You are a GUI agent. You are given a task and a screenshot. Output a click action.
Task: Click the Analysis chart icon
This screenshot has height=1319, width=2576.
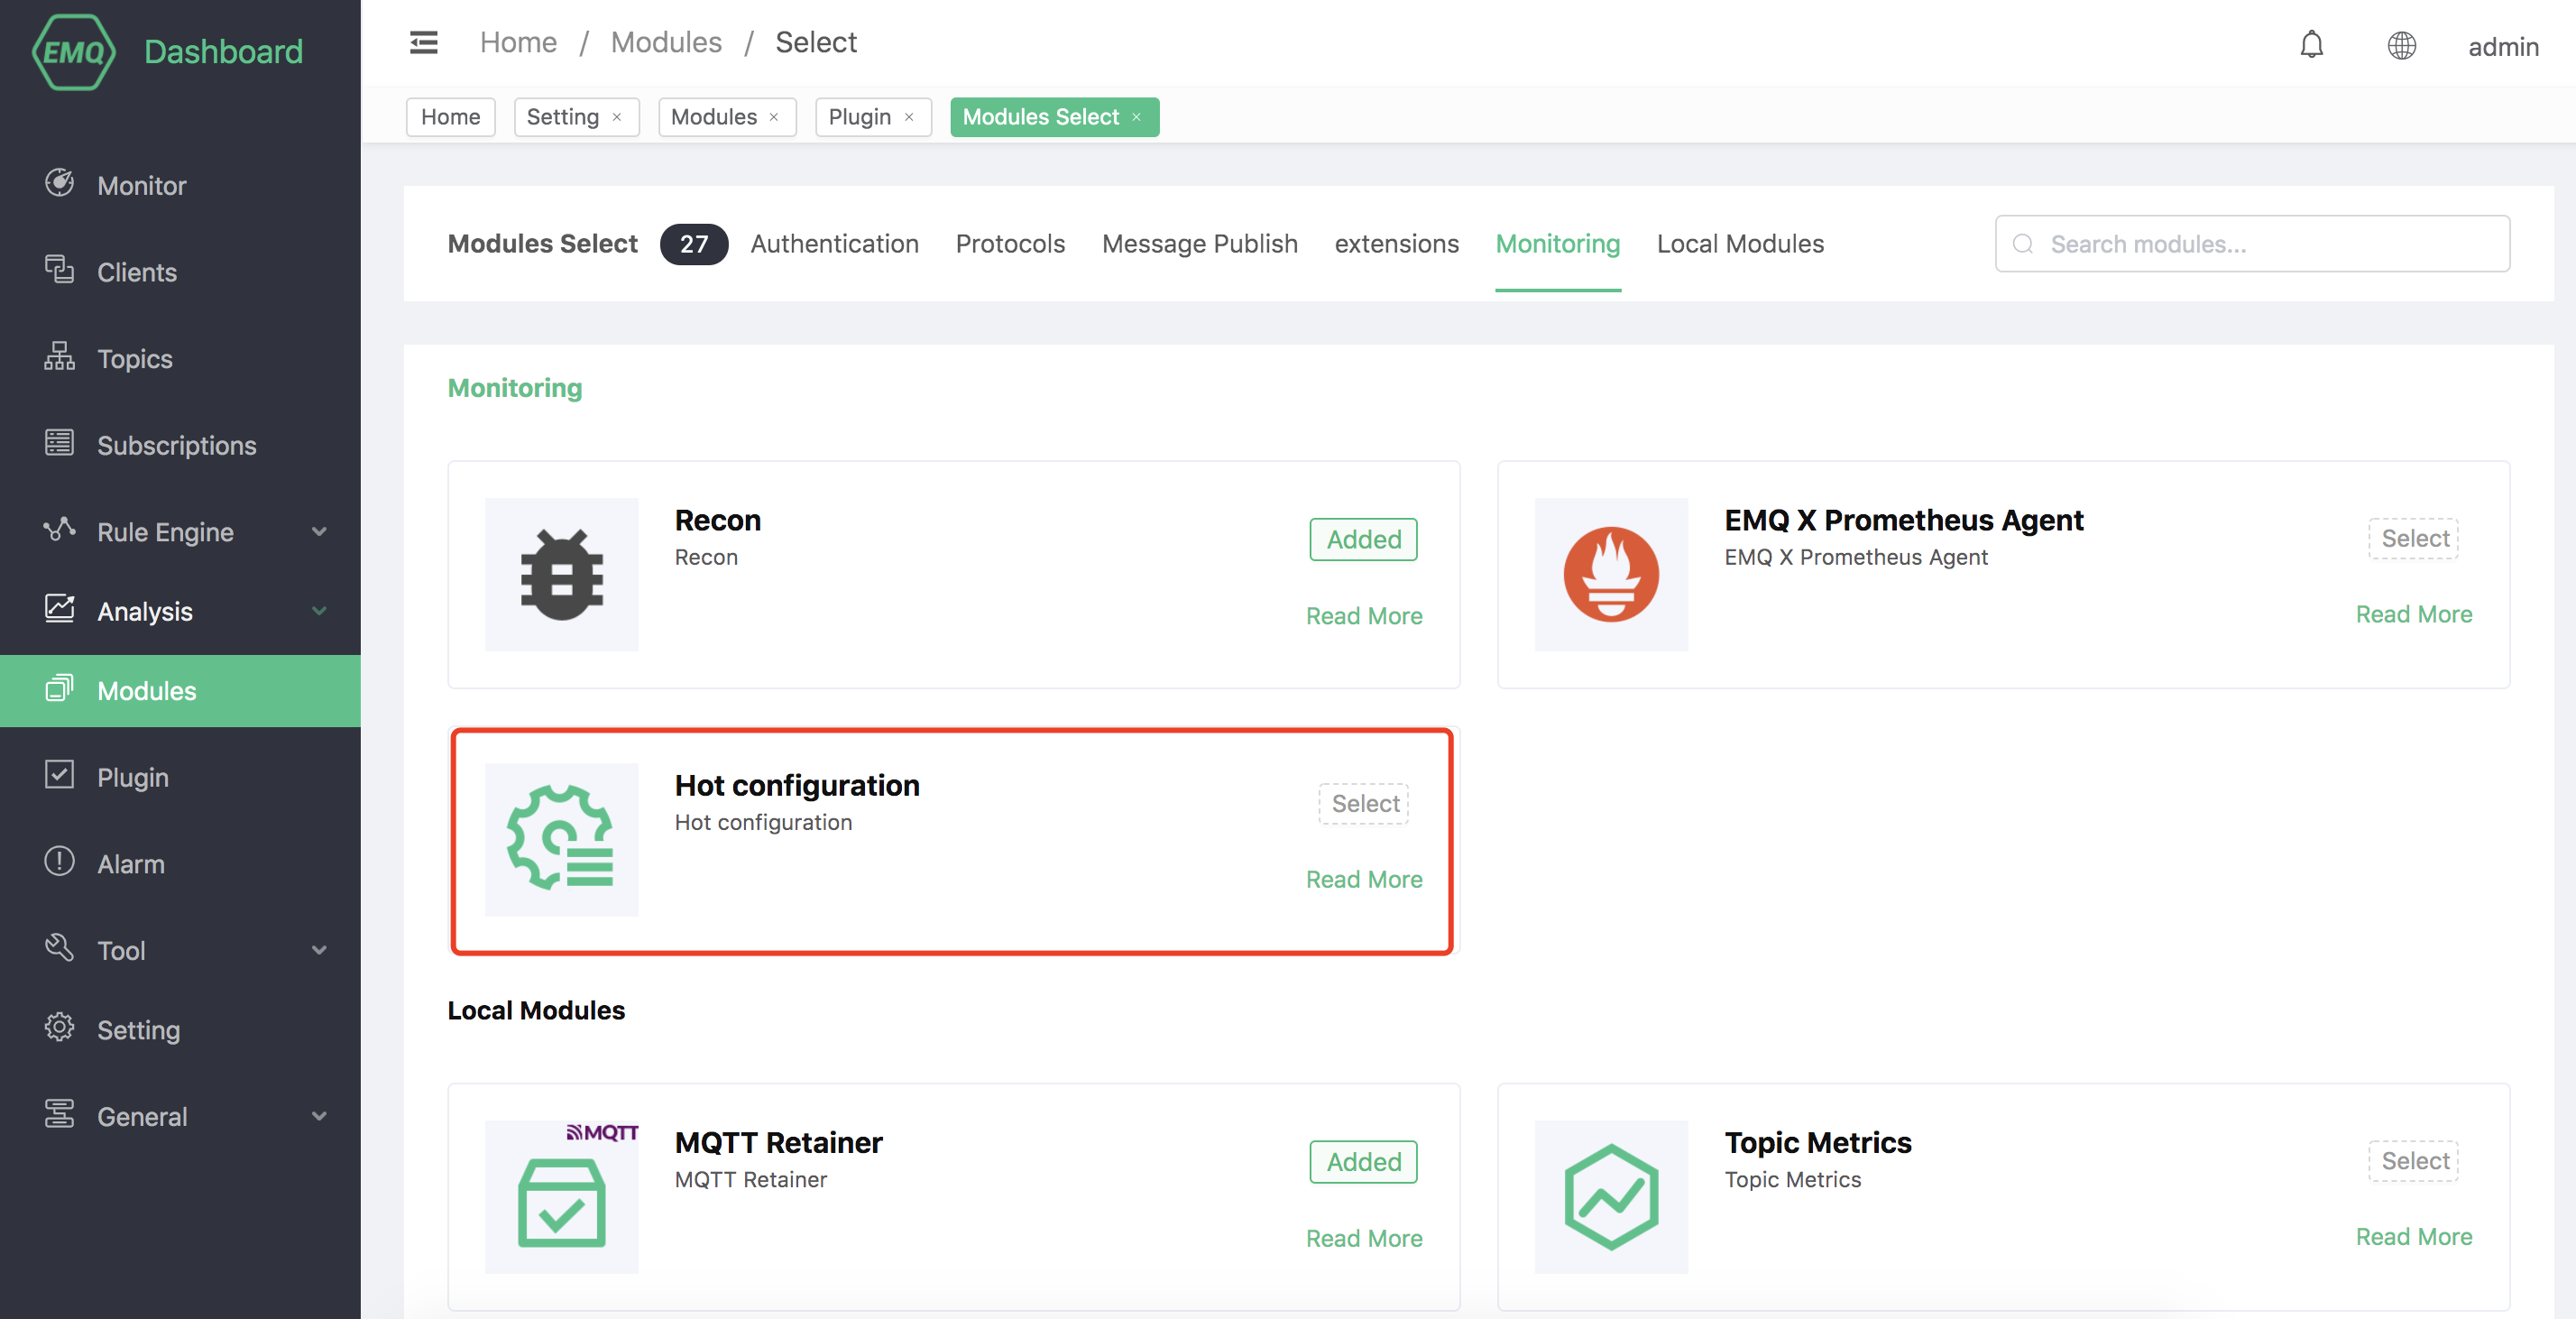coord(59,609)
